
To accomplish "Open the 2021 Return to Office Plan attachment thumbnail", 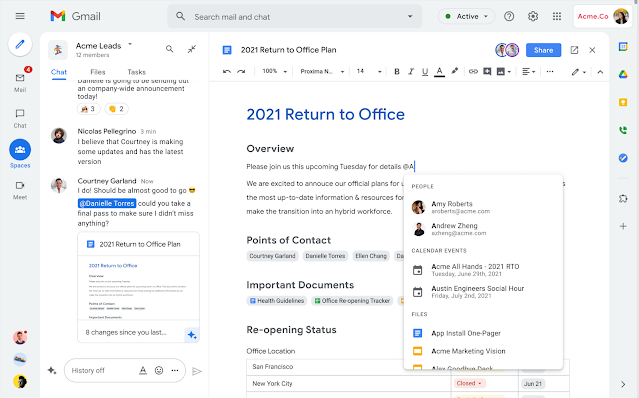I will point(139,287).
